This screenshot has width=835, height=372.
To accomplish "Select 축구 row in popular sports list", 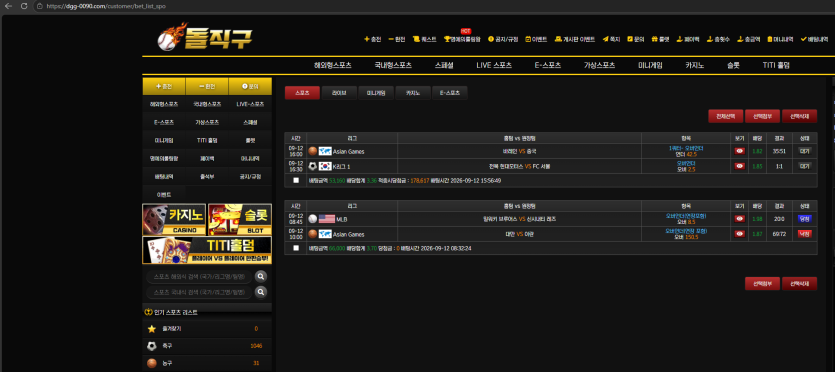I will click(207, 346).
